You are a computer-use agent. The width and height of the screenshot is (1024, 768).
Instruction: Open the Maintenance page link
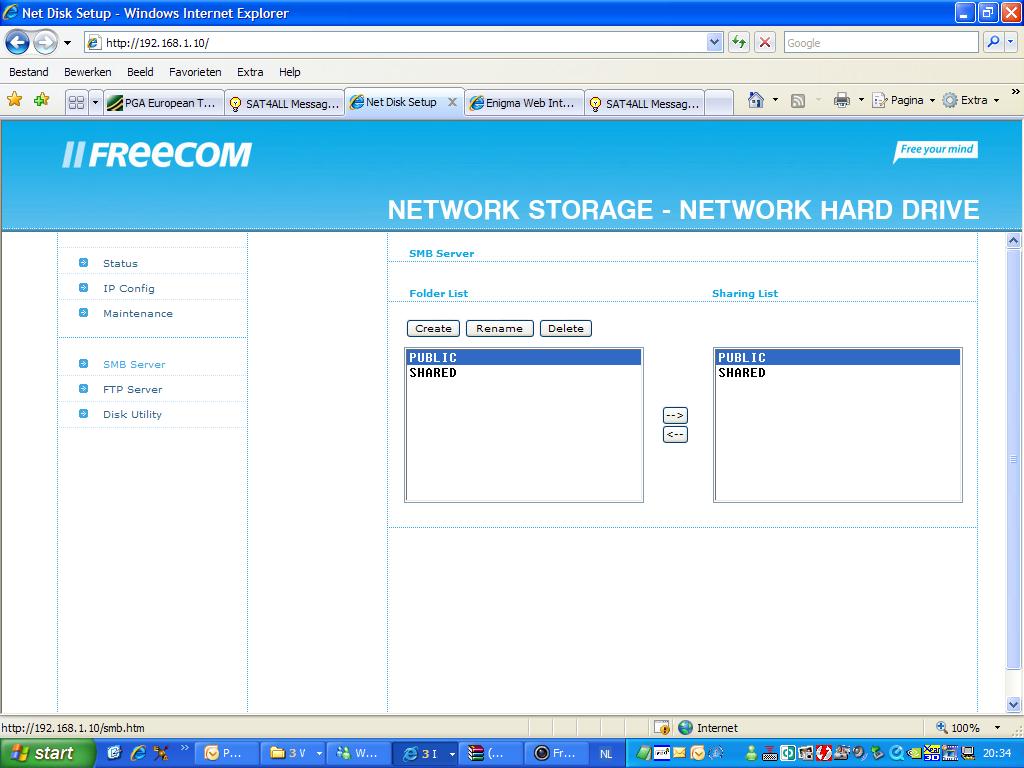[138, 313]
